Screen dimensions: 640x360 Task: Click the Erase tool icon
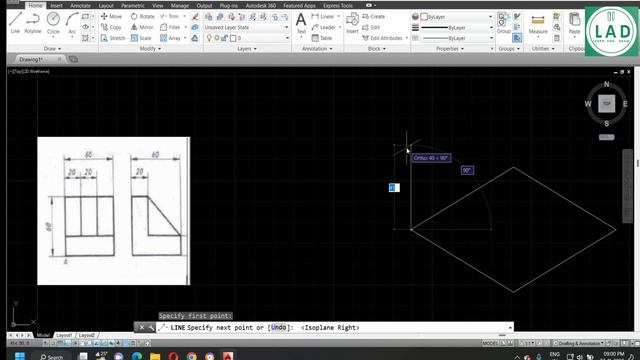coord(195,16)
